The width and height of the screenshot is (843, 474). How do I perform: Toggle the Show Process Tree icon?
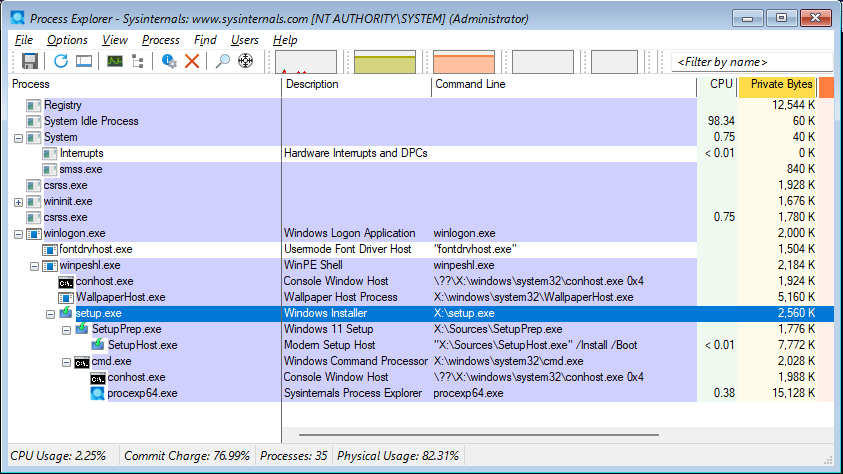click(x=138, y=61)
